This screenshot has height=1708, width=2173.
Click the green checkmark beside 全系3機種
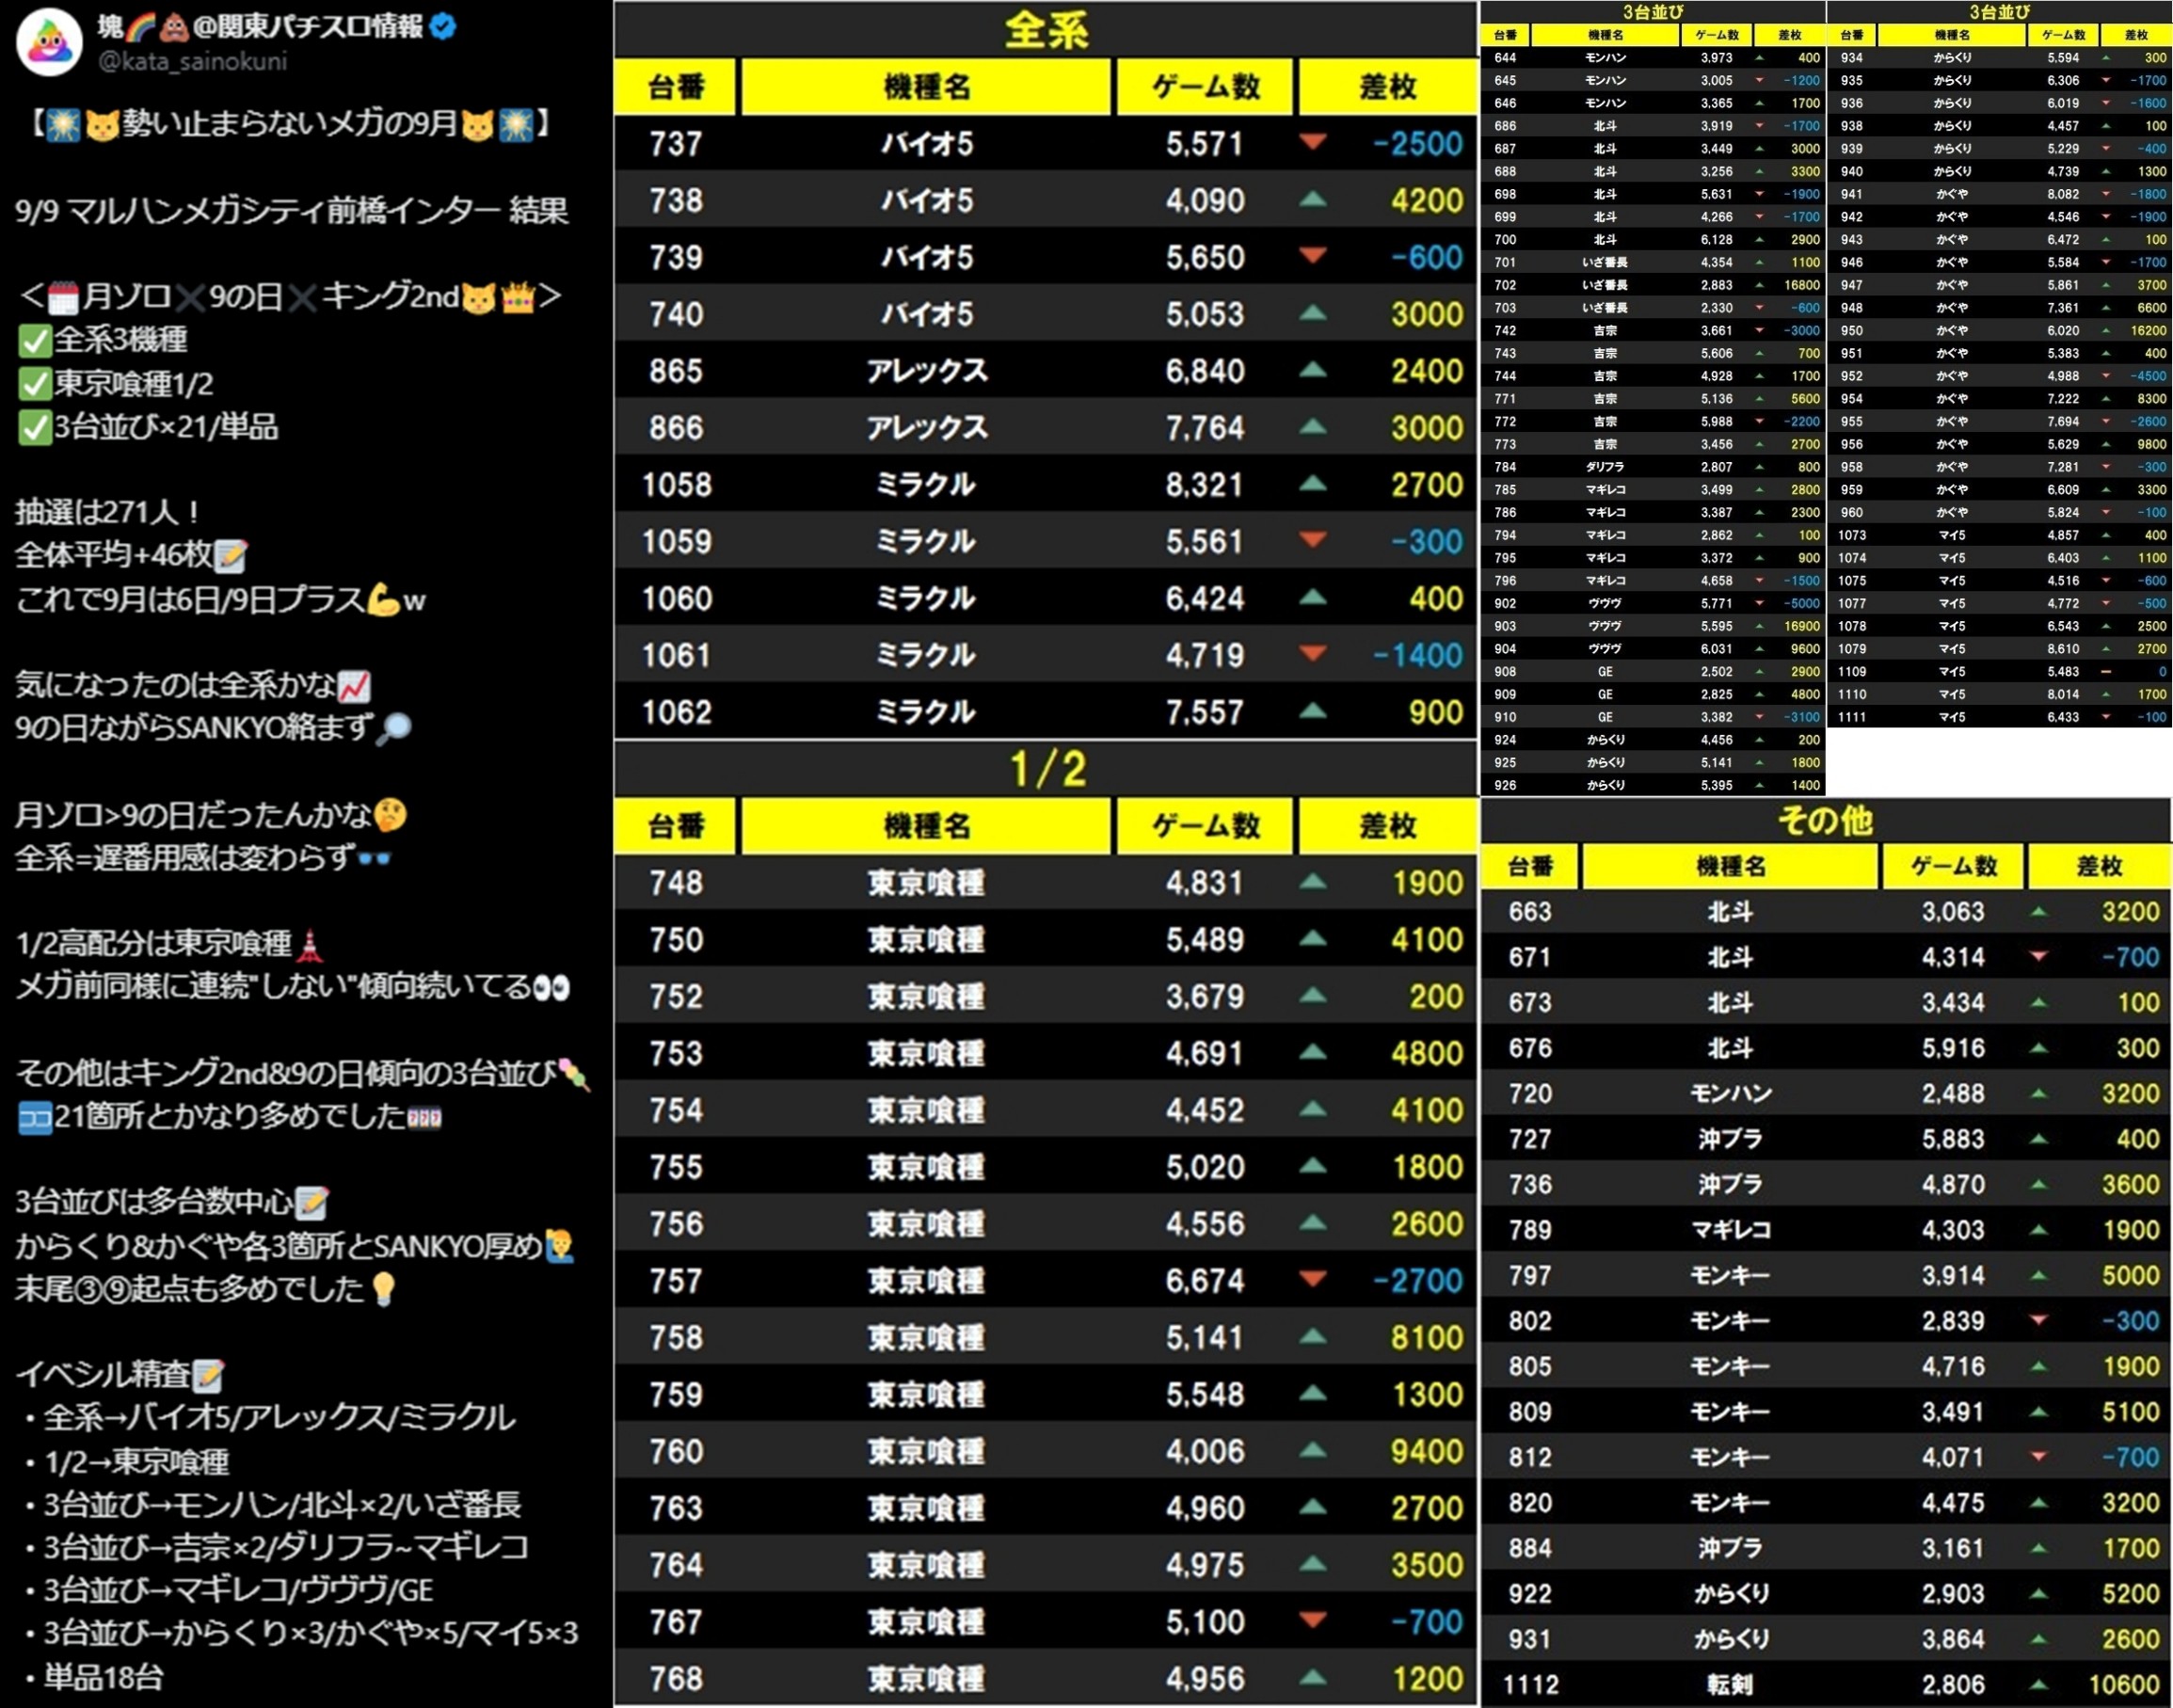[x=34, y=341]
